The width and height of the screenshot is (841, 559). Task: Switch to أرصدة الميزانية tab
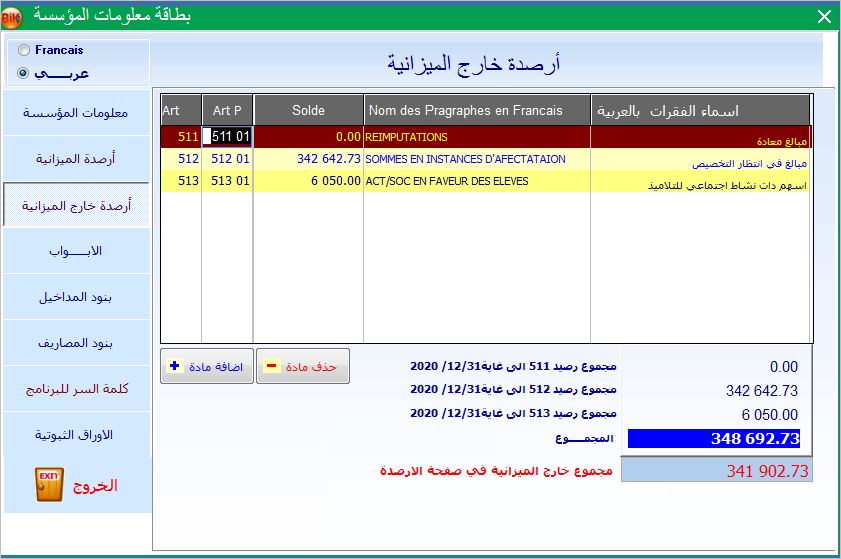(x=76, y=159)
